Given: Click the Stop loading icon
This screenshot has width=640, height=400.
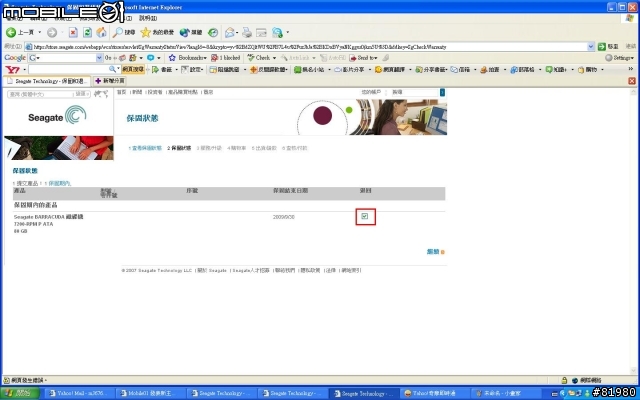Looking at the screenshot, I should coord(73,32).
